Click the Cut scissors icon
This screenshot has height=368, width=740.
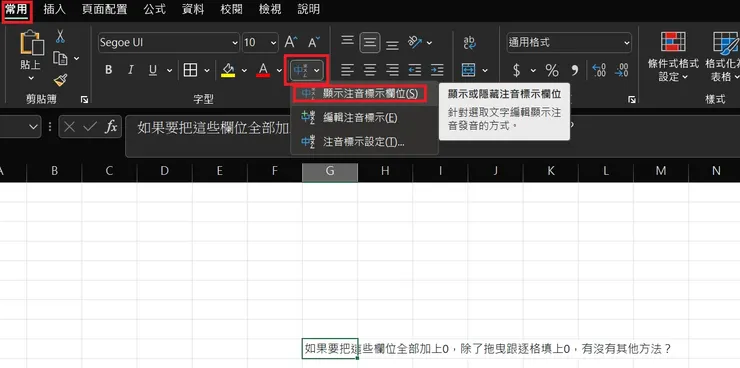point(60,36)
